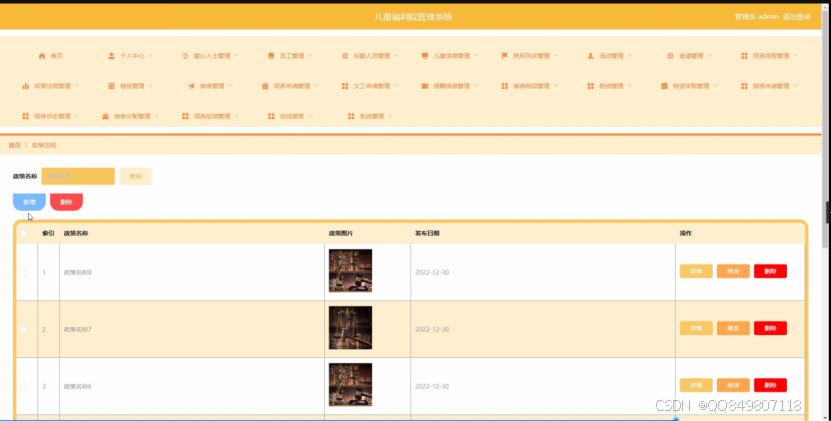Screen dimensions: 831x421
Task: Expand the 物资管理 dropdown arrow
Action: 629,85
